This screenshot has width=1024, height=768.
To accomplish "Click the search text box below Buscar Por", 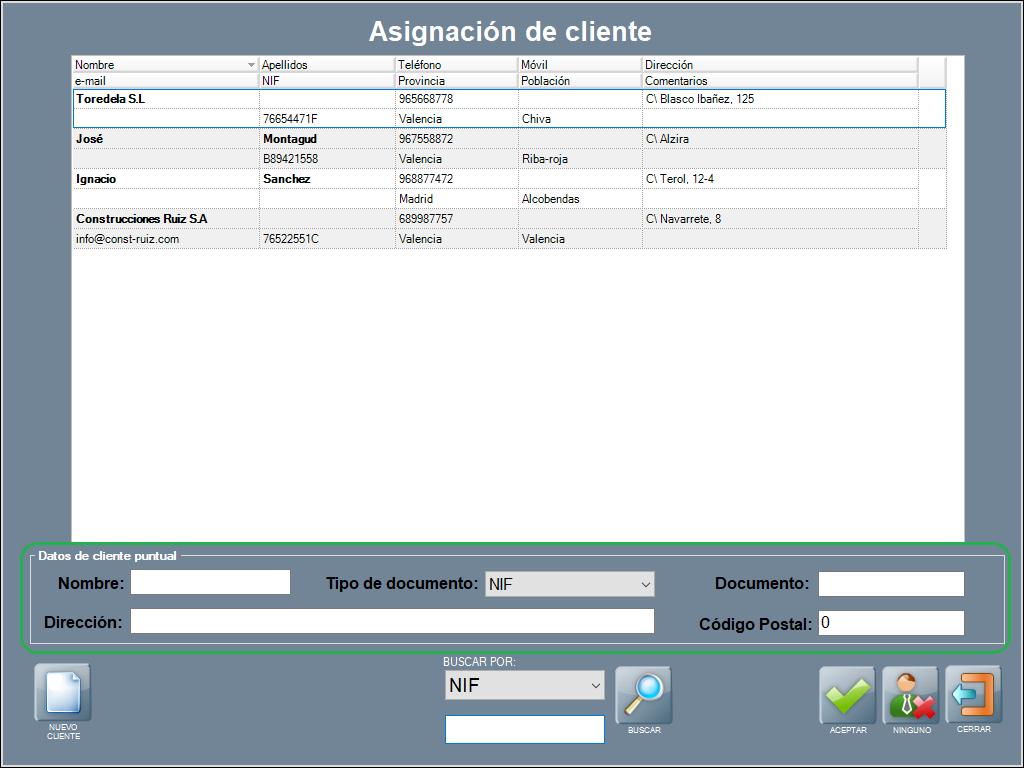I will pos(524,730).
